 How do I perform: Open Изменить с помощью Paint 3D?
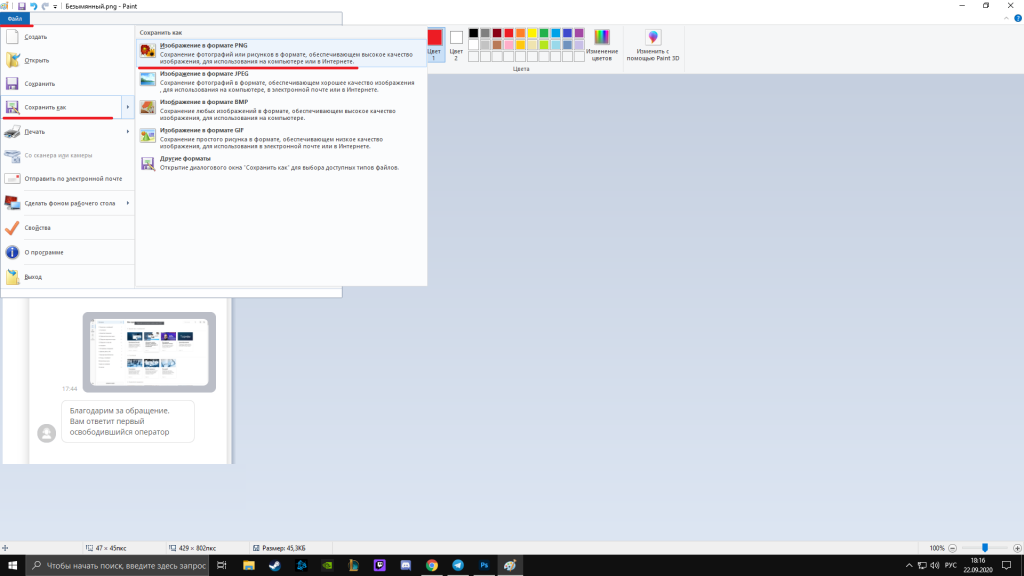pyautogui.click(x=653, y=45)
